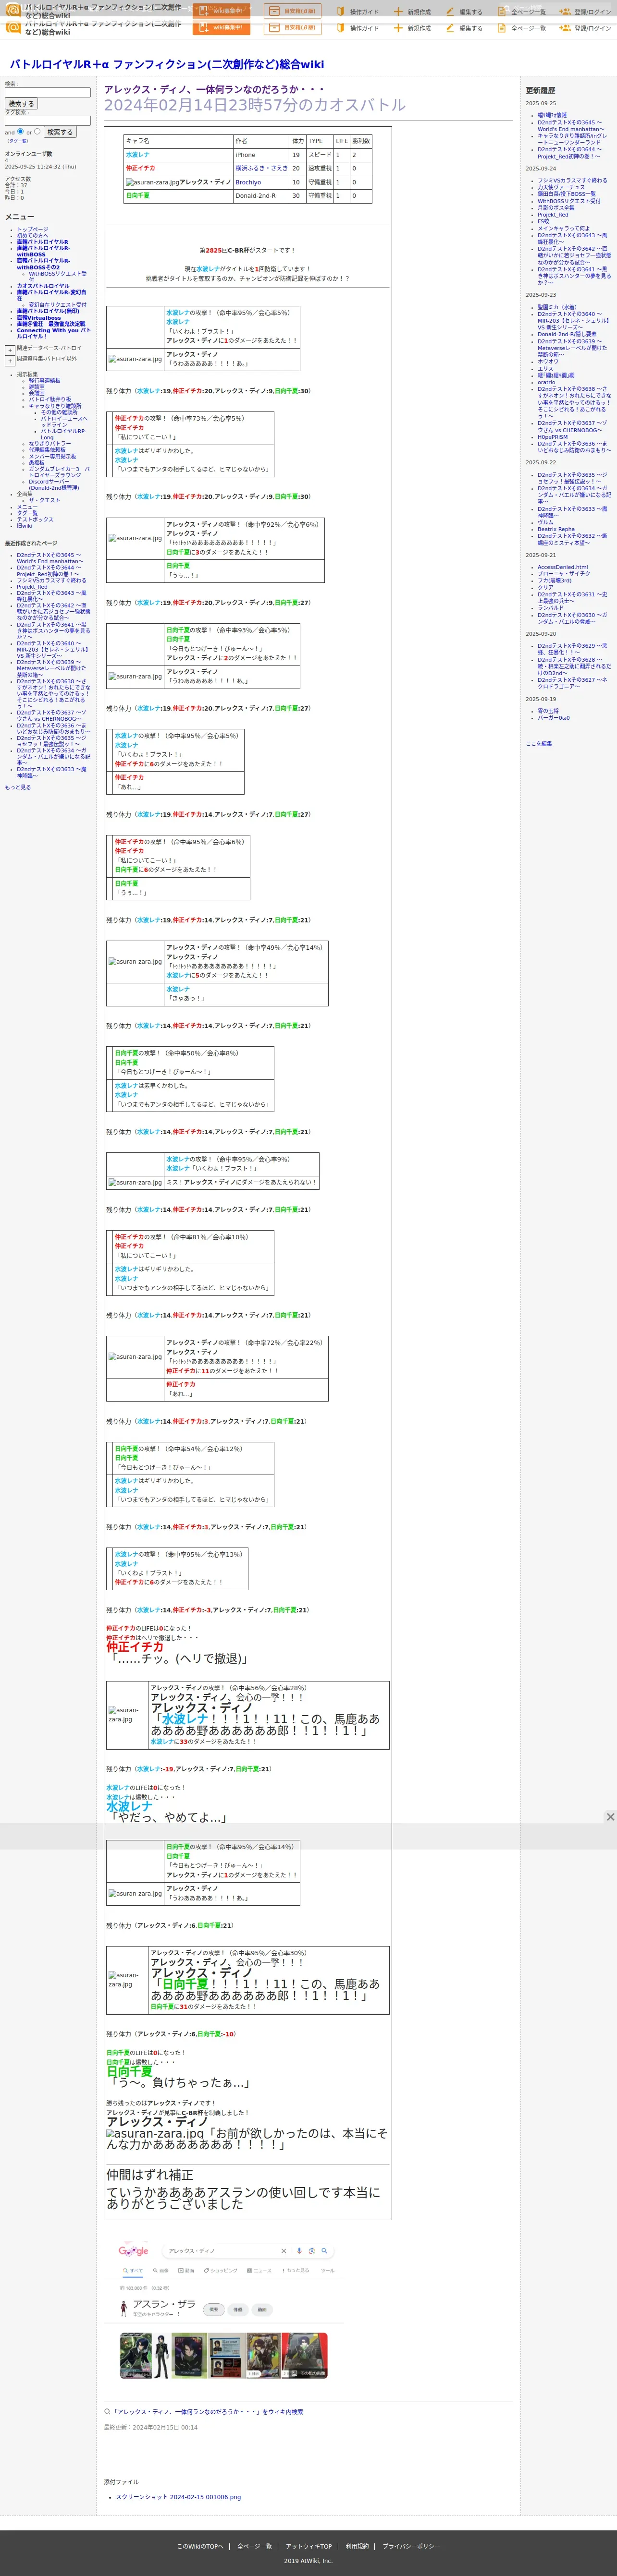Open 力天使ヴァーチェス in update history
617x2576 pixels.
561,187
